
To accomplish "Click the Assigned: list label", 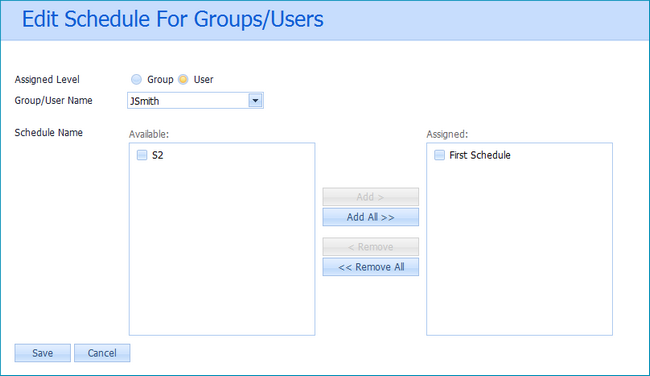I will click(447, 134).
